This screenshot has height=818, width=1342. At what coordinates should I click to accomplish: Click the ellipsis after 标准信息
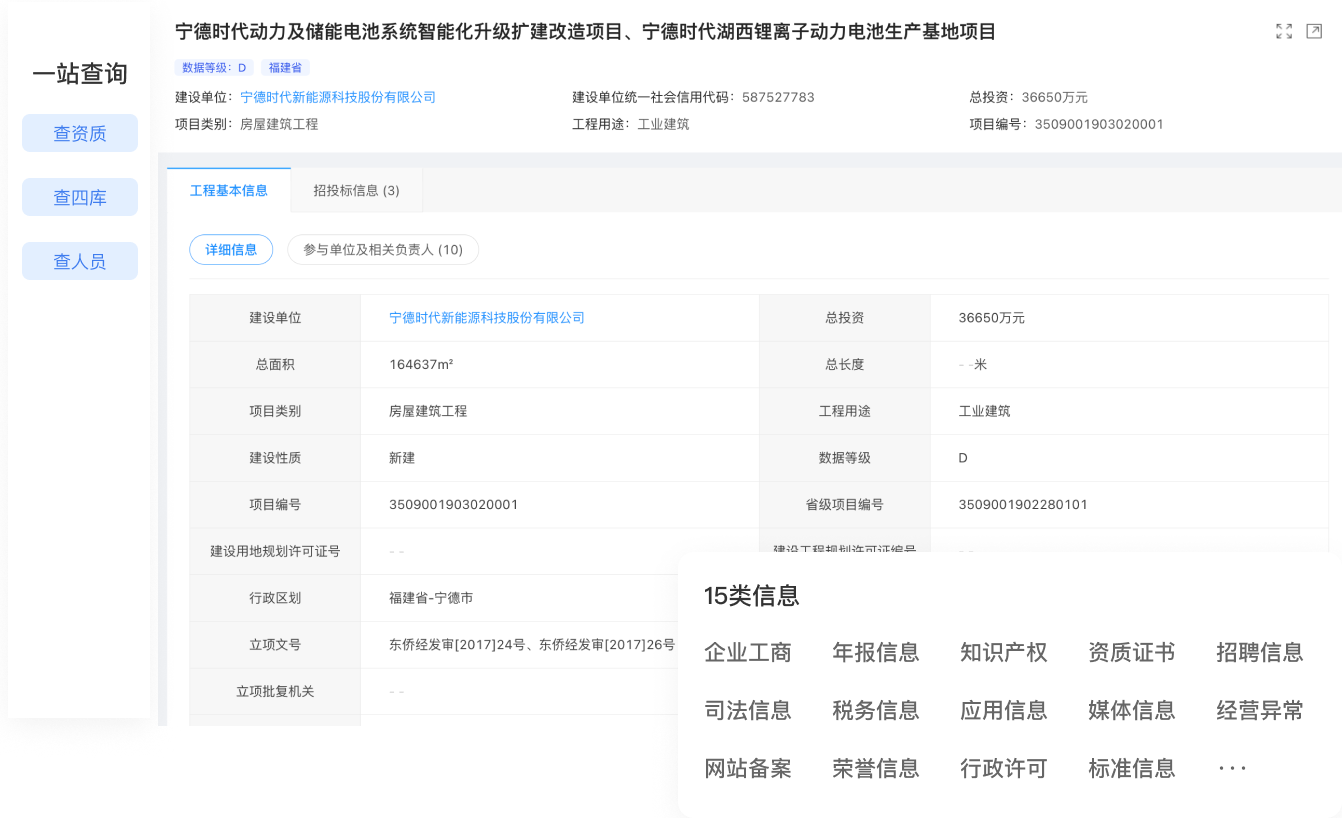[x=1233, y=769]
